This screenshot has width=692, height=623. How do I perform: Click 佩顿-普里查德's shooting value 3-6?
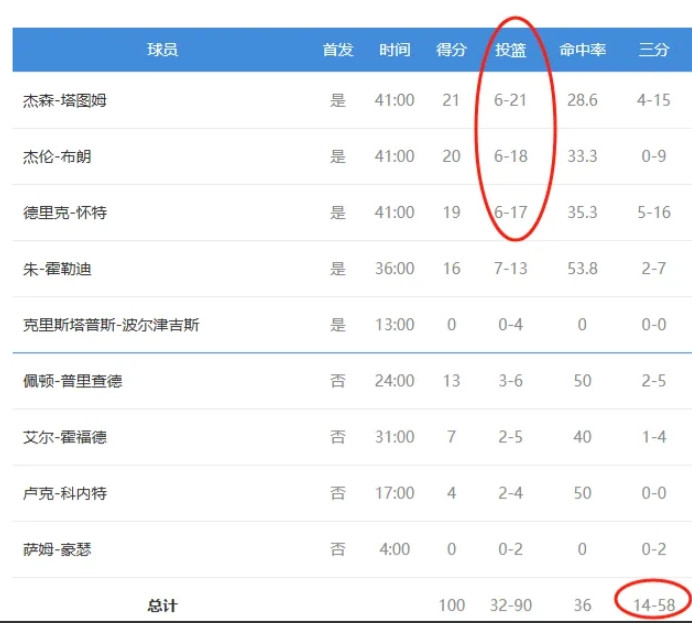(x=511, y=380)
